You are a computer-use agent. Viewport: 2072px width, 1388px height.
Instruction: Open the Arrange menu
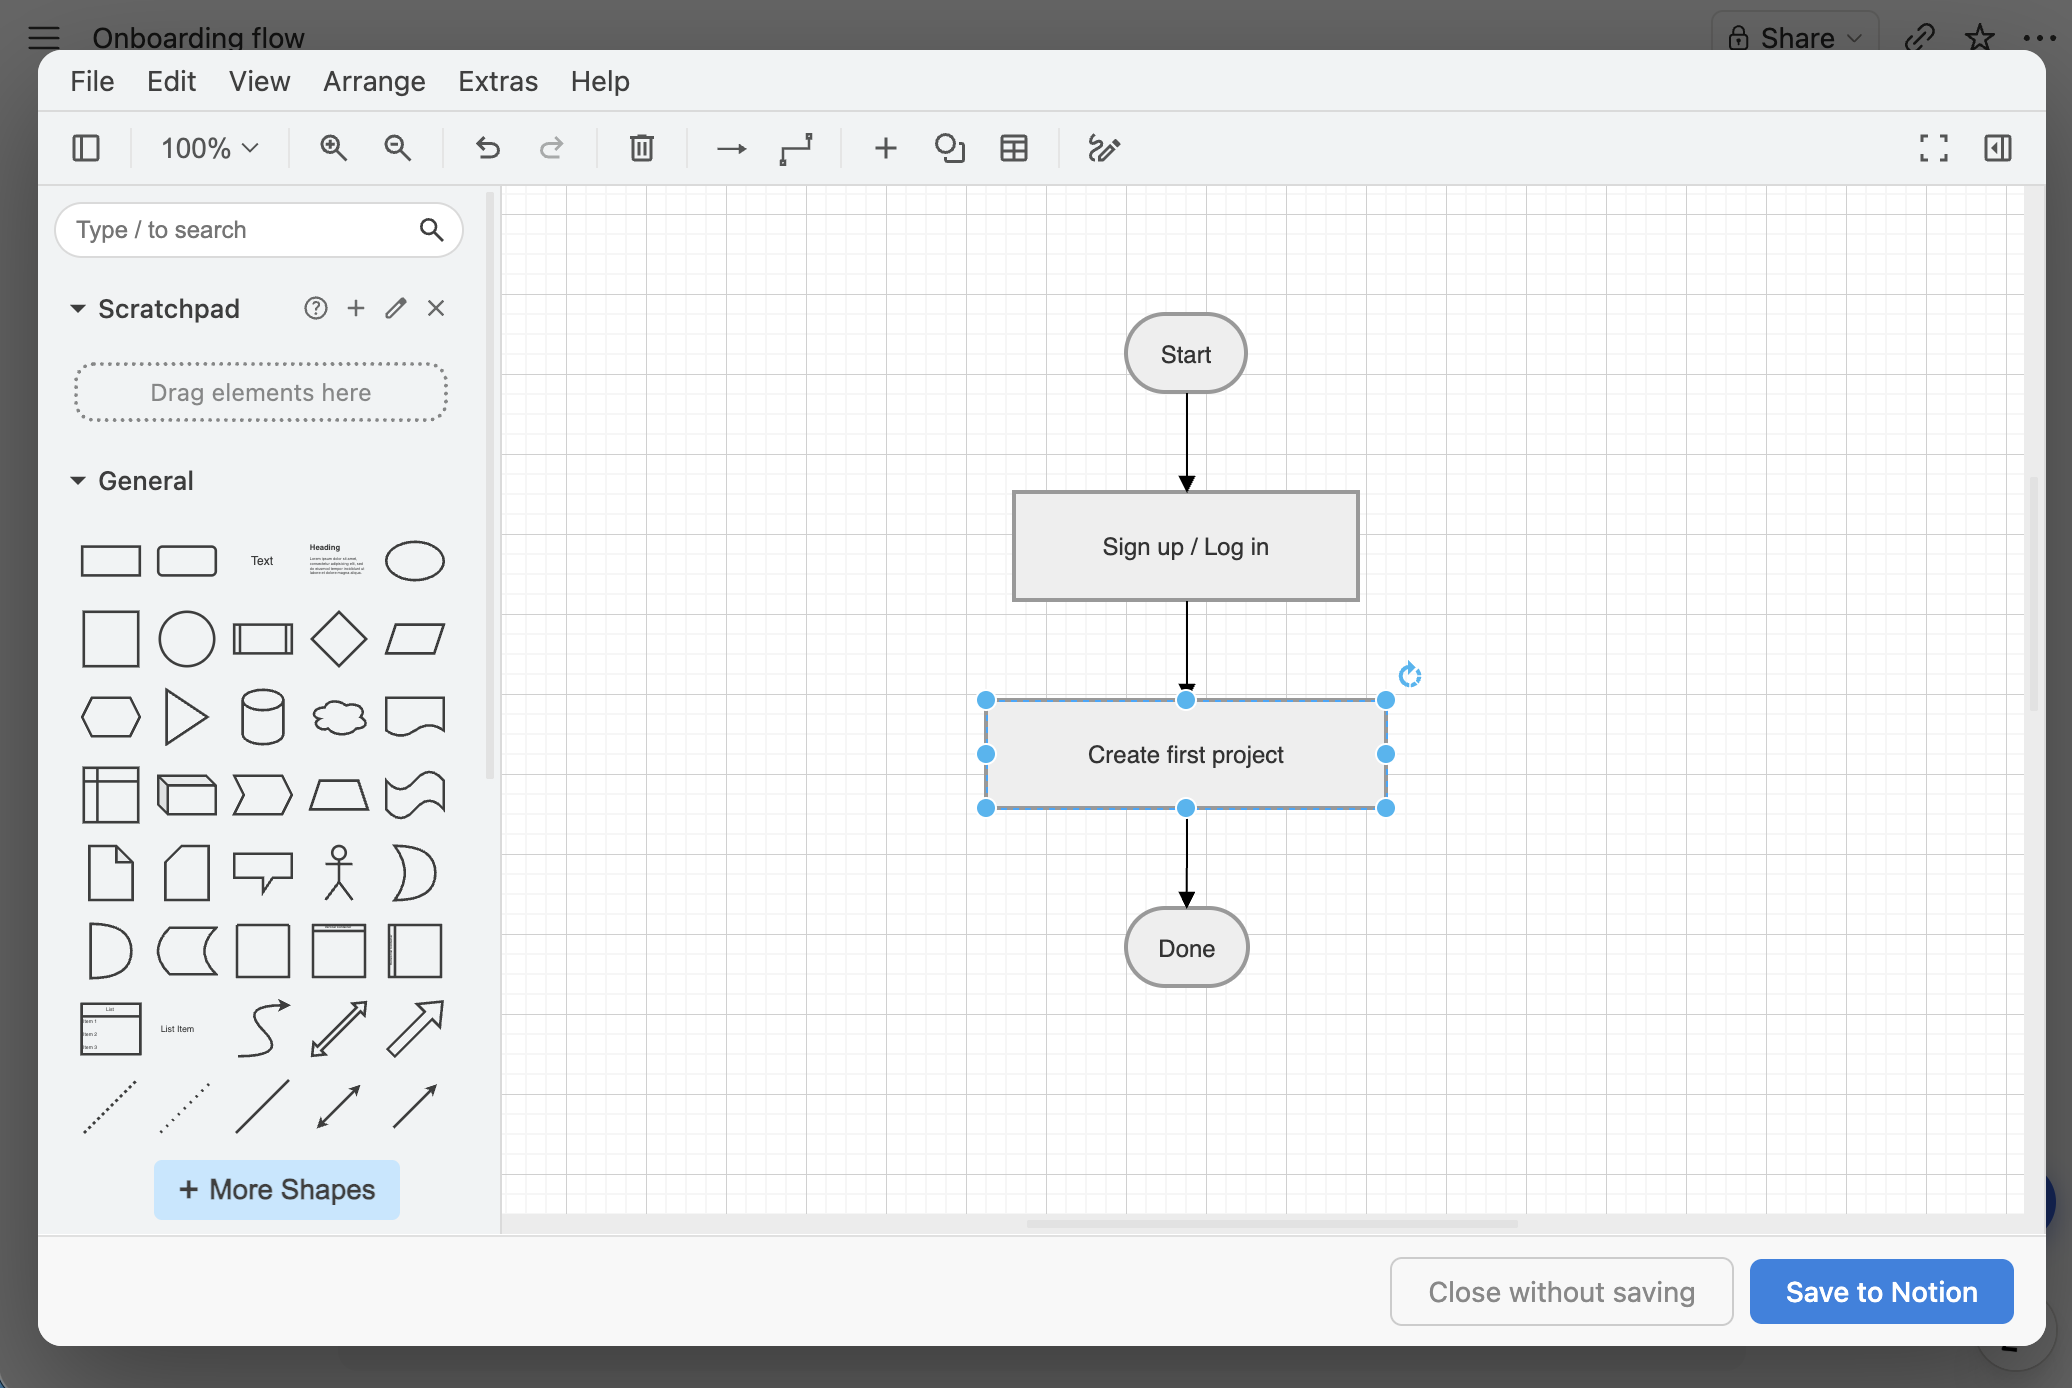tap(374, 81)
